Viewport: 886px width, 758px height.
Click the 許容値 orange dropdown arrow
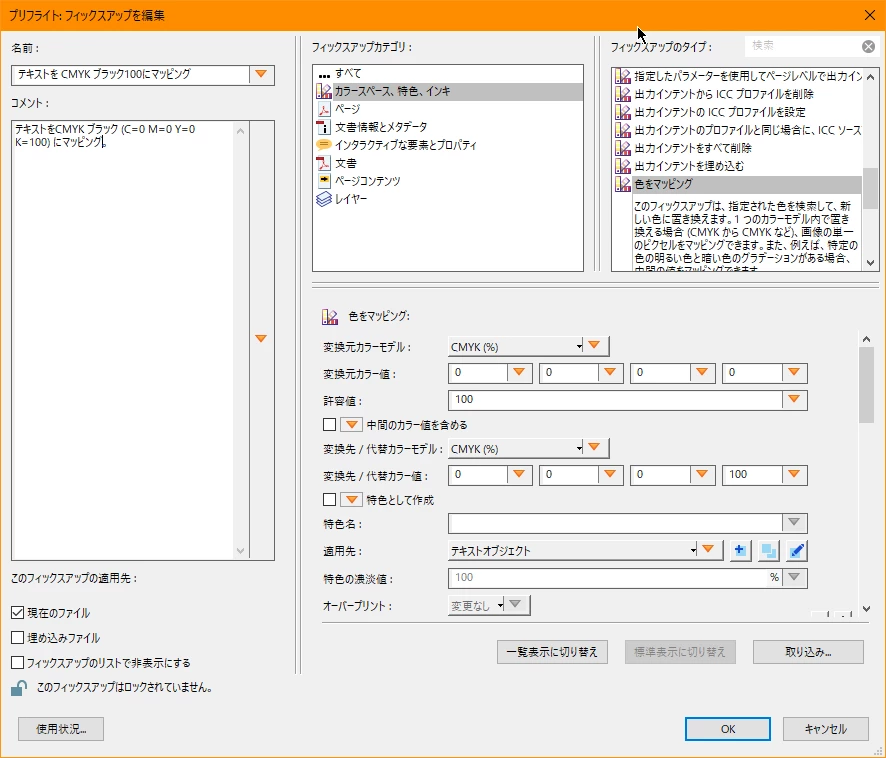(794, 400)
